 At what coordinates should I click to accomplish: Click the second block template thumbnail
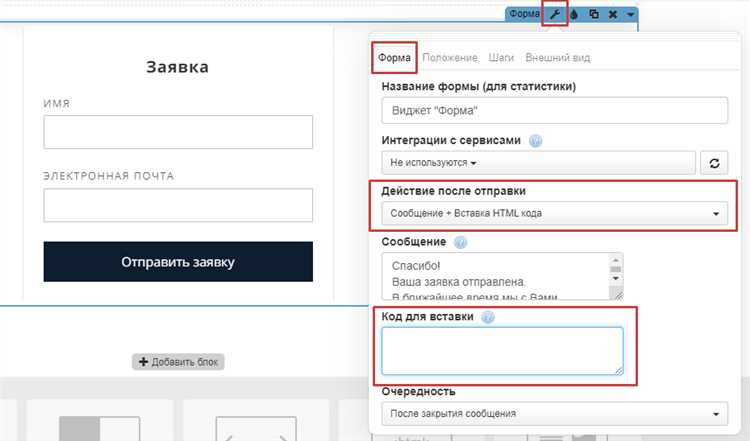(256, 420)
